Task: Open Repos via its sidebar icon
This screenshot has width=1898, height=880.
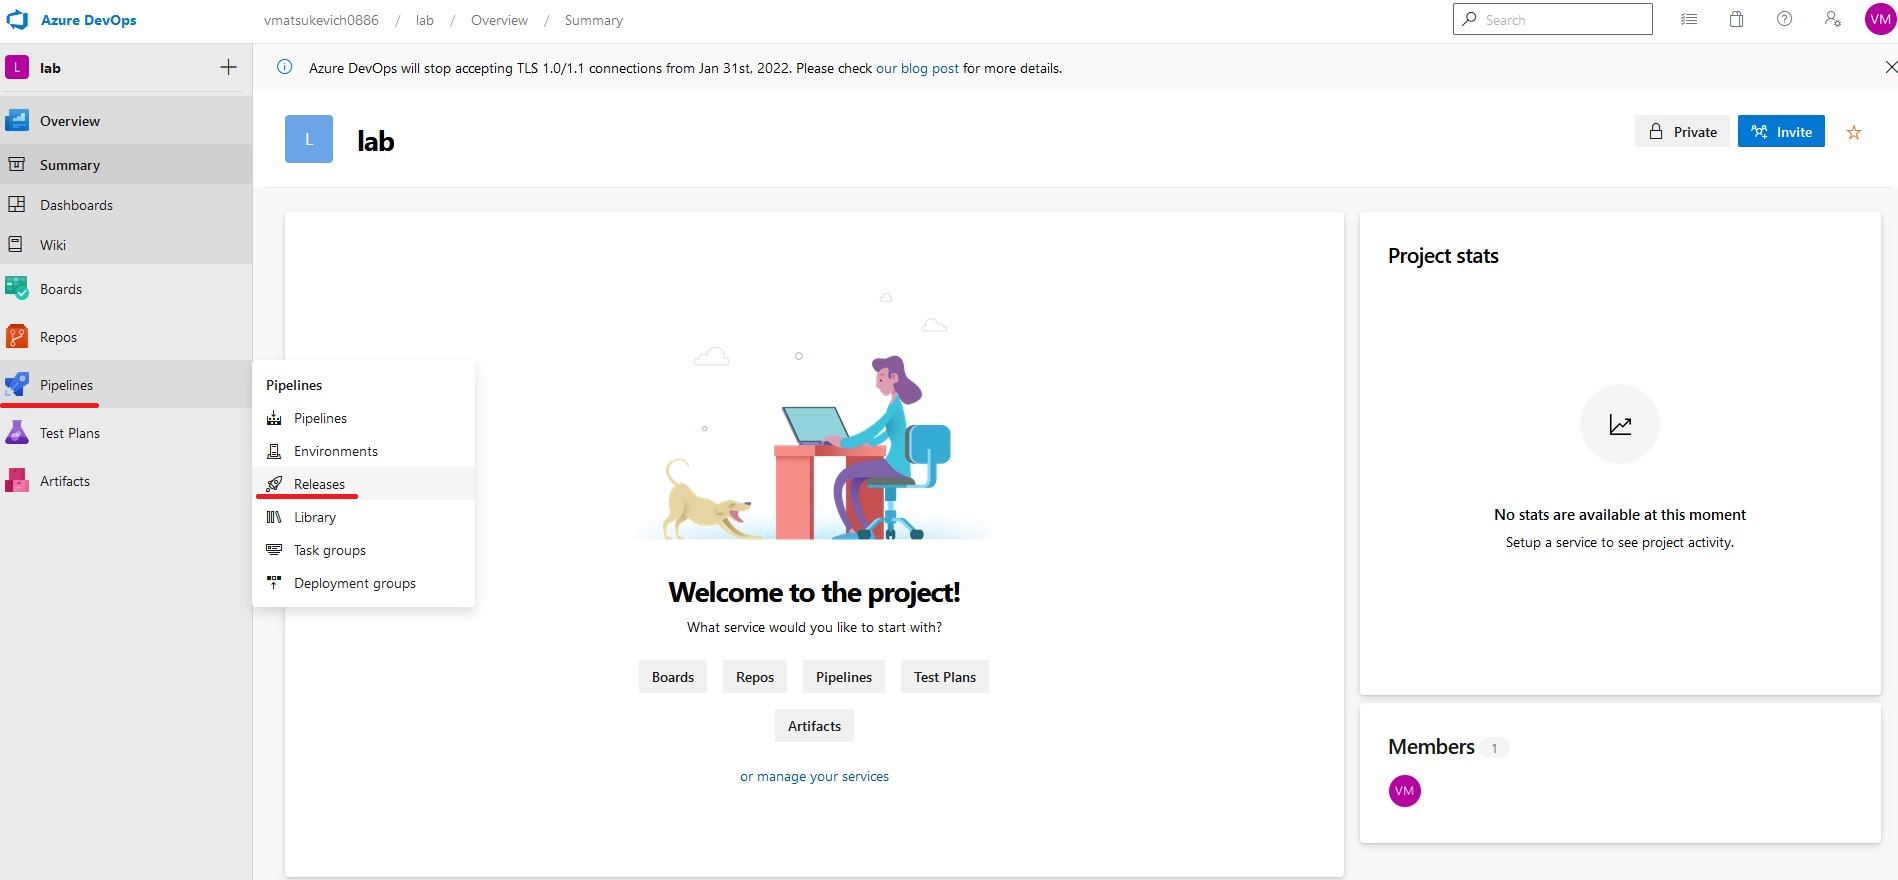Action: [x=17, y=337]
